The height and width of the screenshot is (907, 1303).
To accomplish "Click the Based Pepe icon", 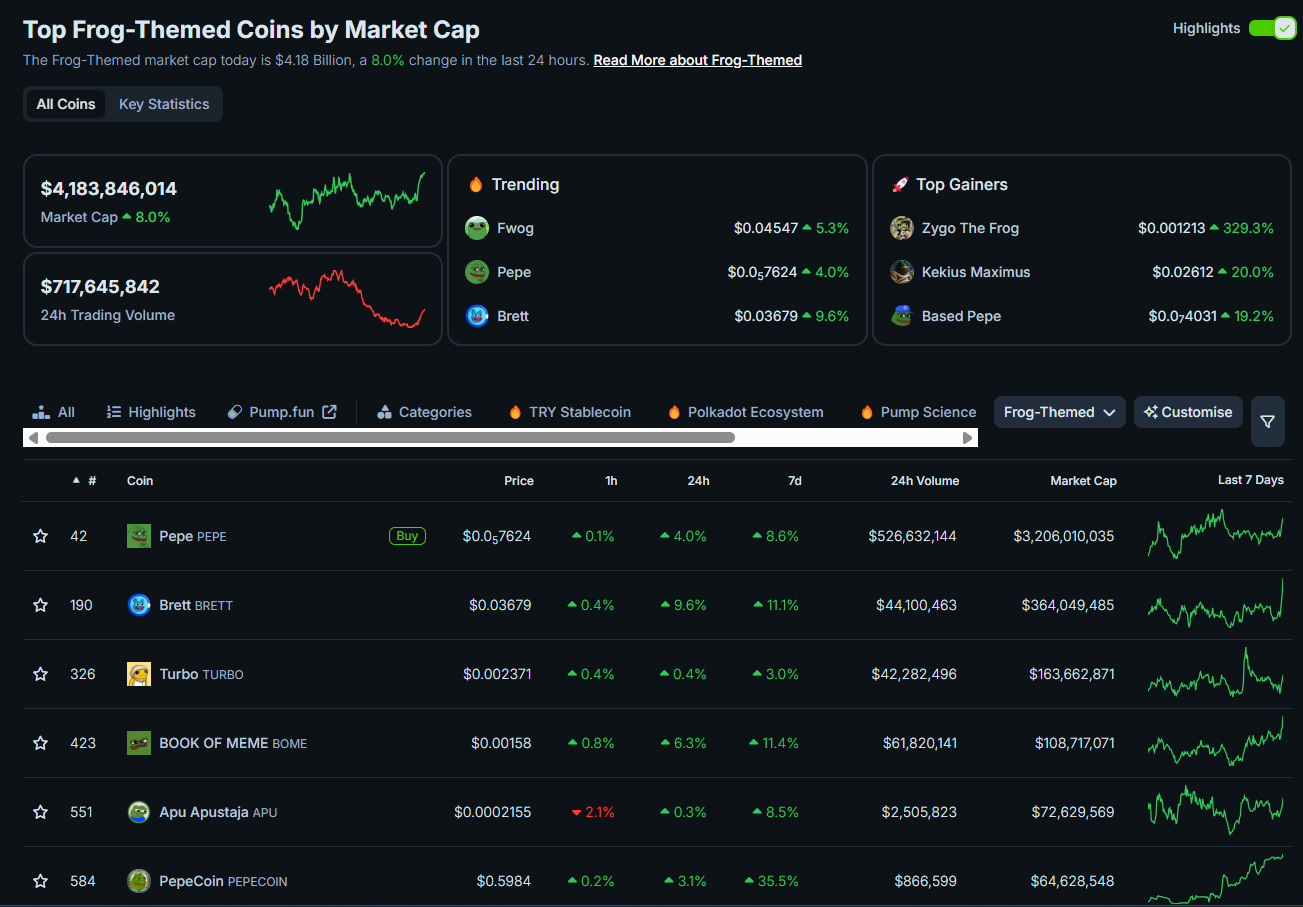I will point(902,316).
